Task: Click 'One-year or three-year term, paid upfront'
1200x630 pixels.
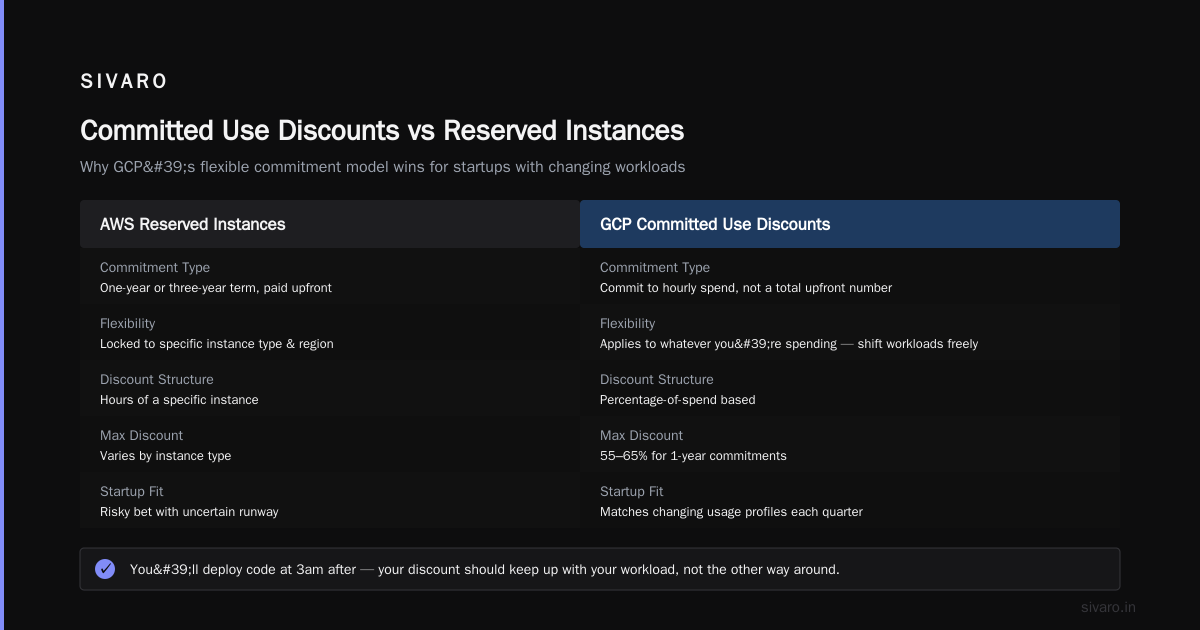Action: point(216,288)
